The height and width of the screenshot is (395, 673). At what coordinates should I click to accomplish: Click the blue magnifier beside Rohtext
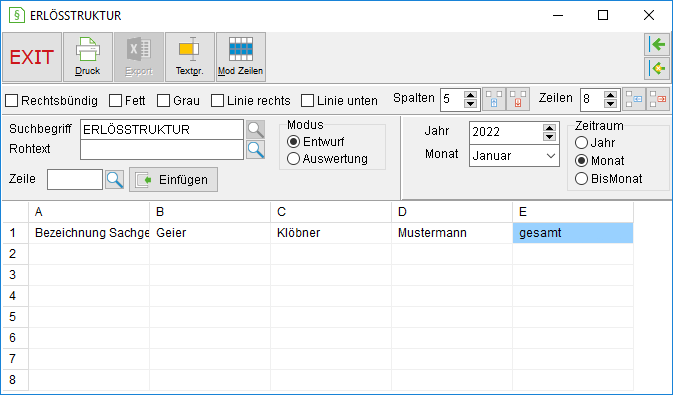255,149
